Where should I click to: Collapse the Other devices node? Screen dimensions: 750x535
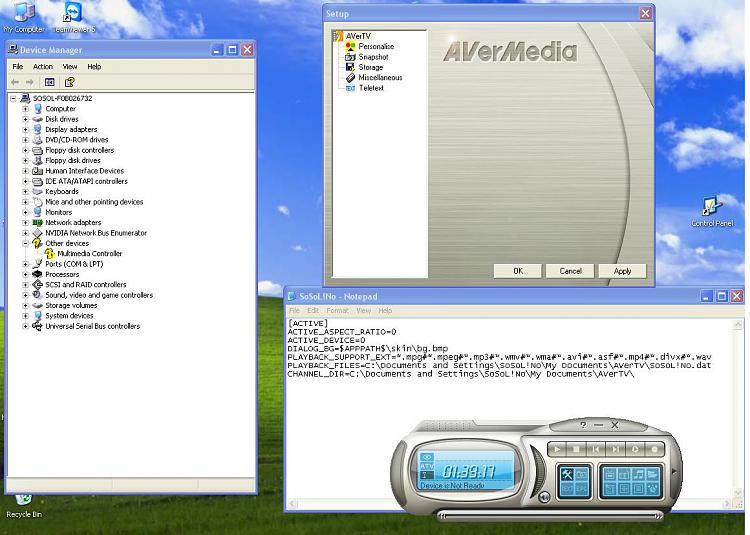(x=25, y=243)
